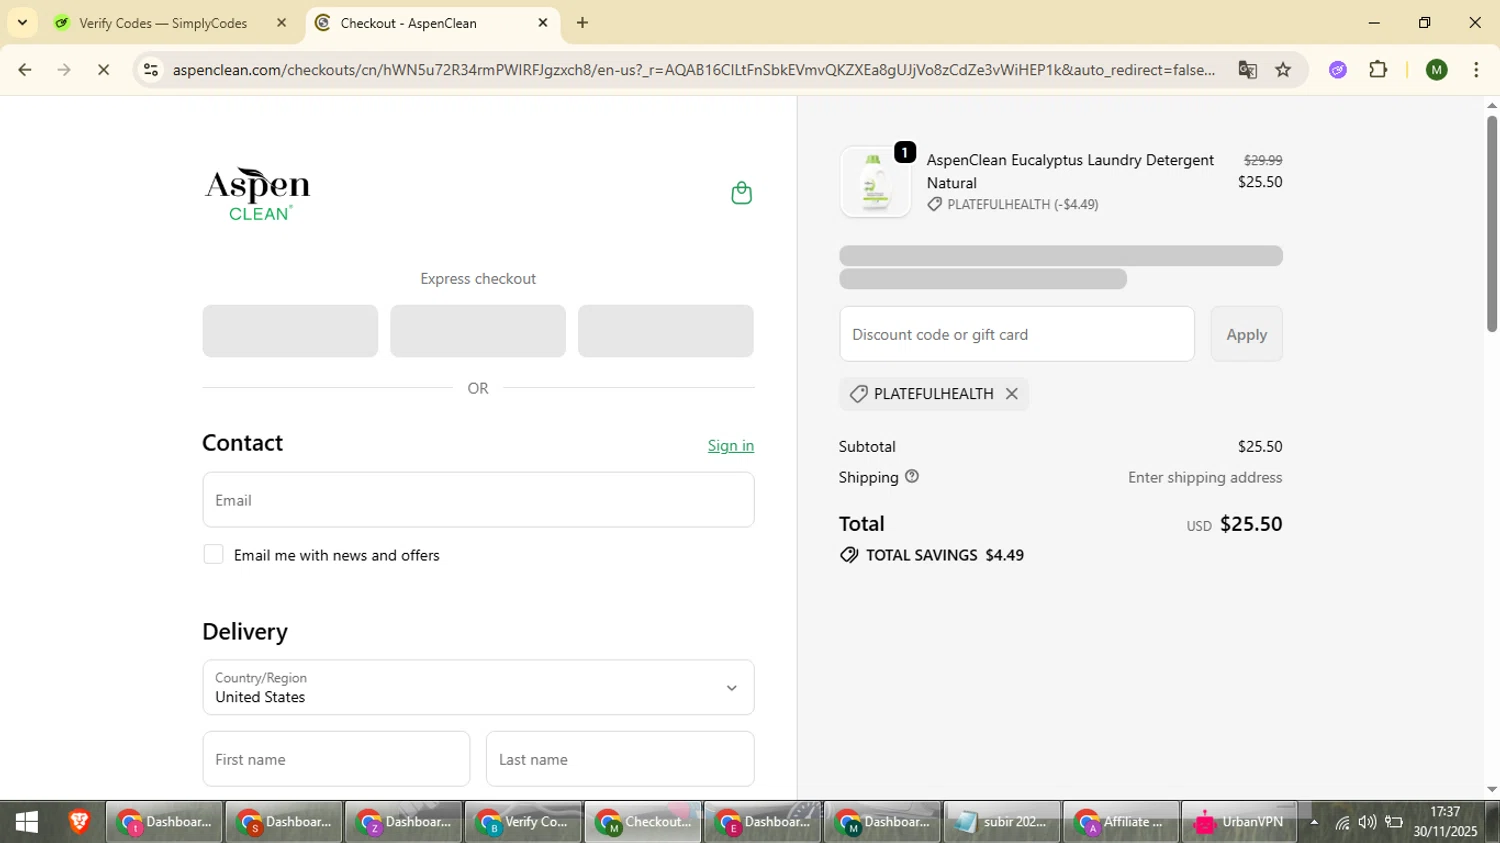Open the network tray icon
This screenshot has height=843, width=1500.
tap(1342, 823)
